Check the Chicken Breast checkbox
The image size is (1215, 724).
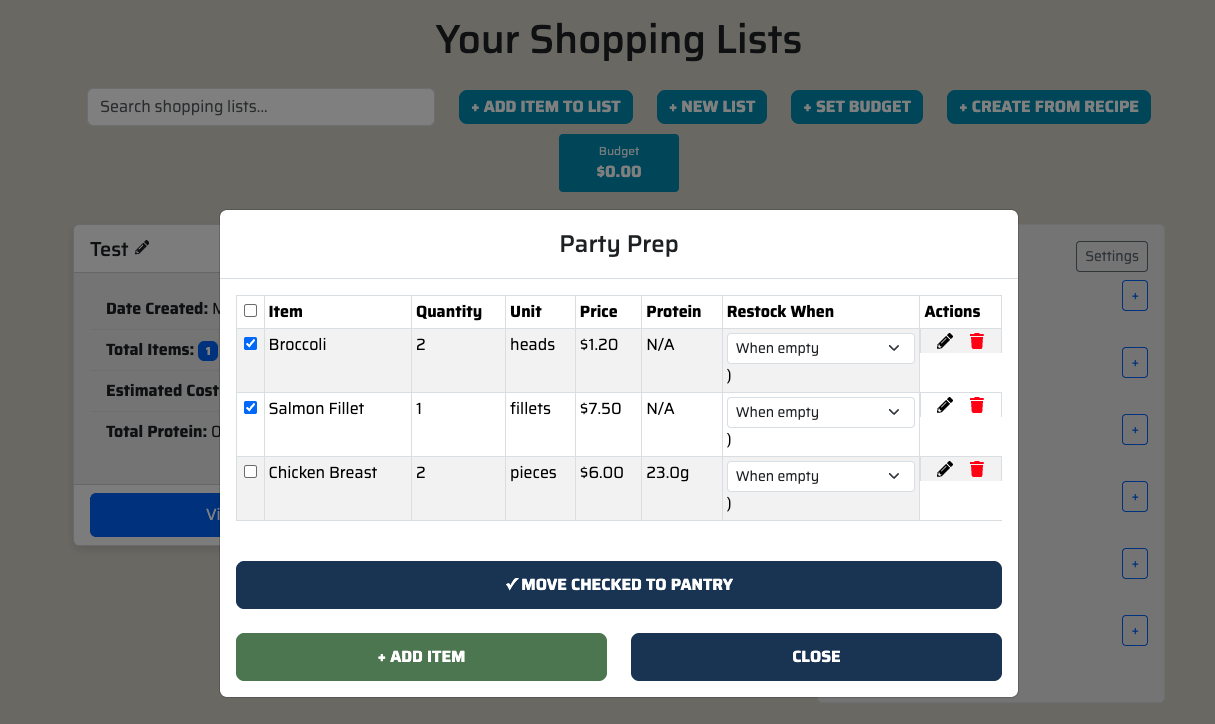[x=250, y=471]
